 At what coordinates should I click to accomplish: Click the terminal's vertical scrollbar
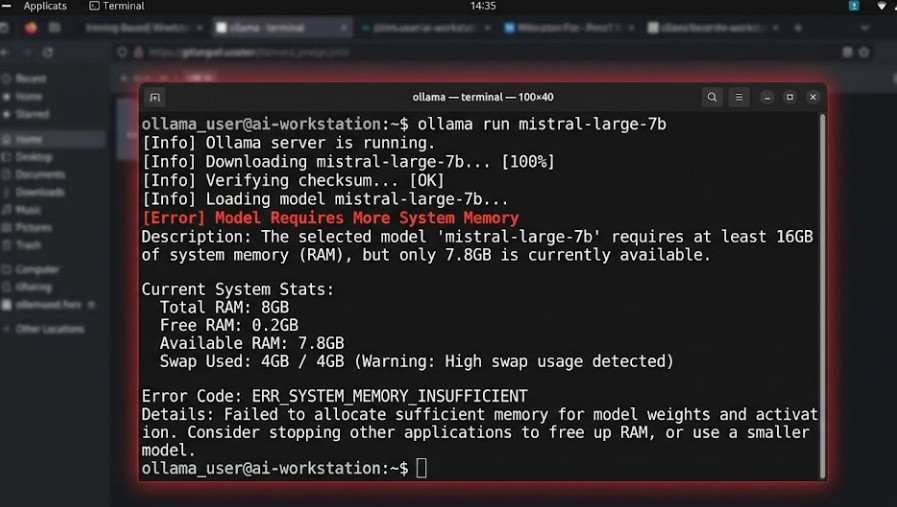823,296
